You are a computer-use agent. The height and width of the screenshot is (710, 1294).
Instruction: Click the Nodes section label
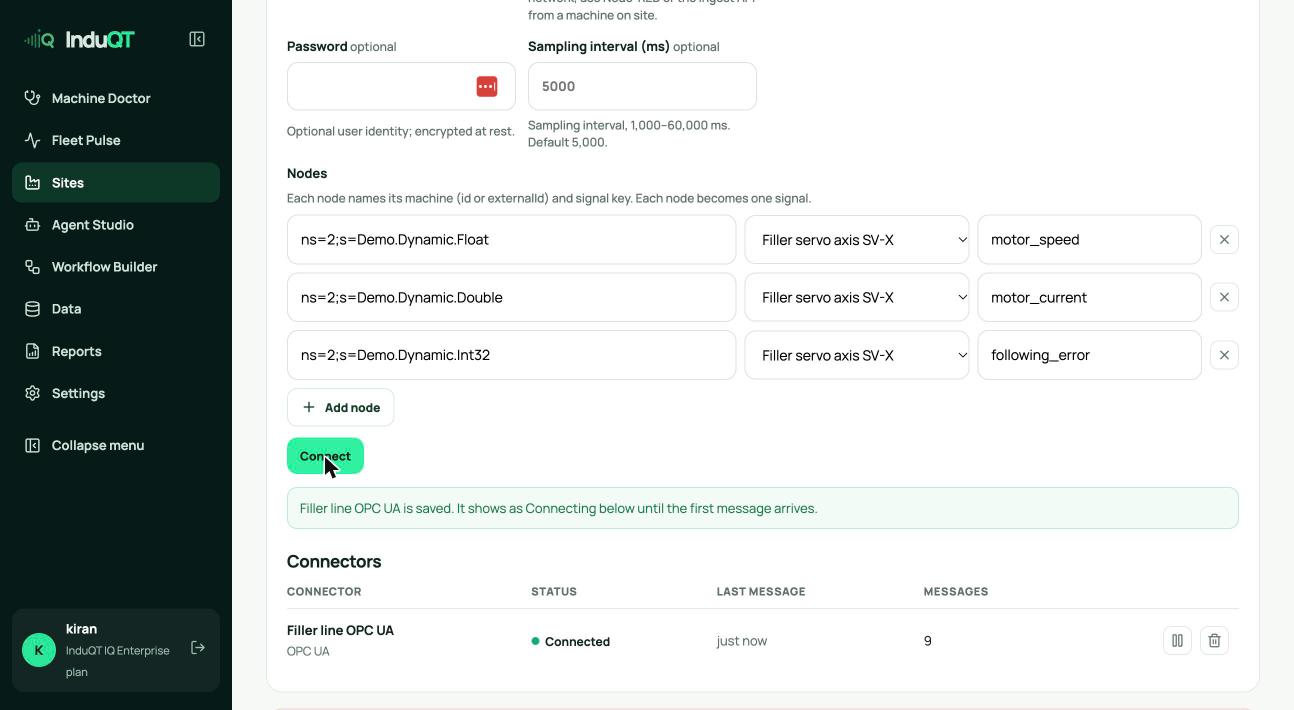307,173
